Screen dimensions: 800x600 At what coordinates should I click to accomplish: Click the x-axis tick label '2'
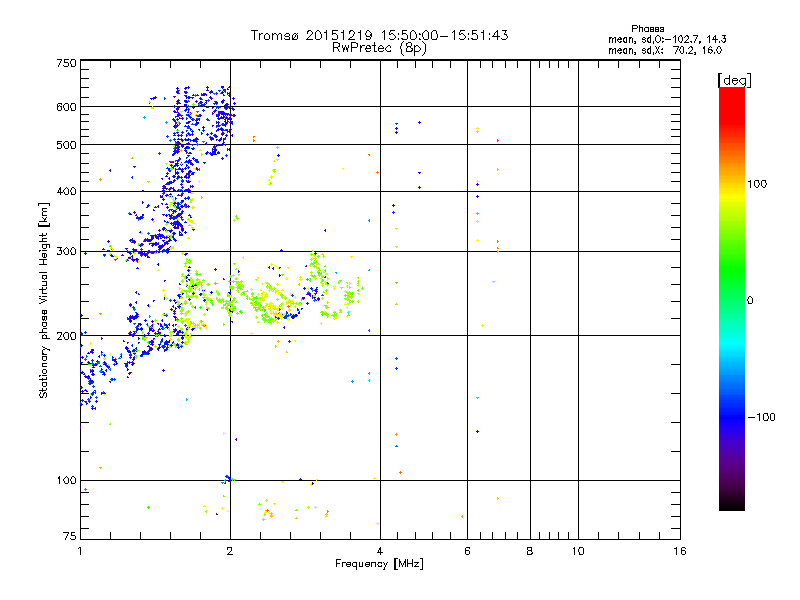click(x=230, y=551)
